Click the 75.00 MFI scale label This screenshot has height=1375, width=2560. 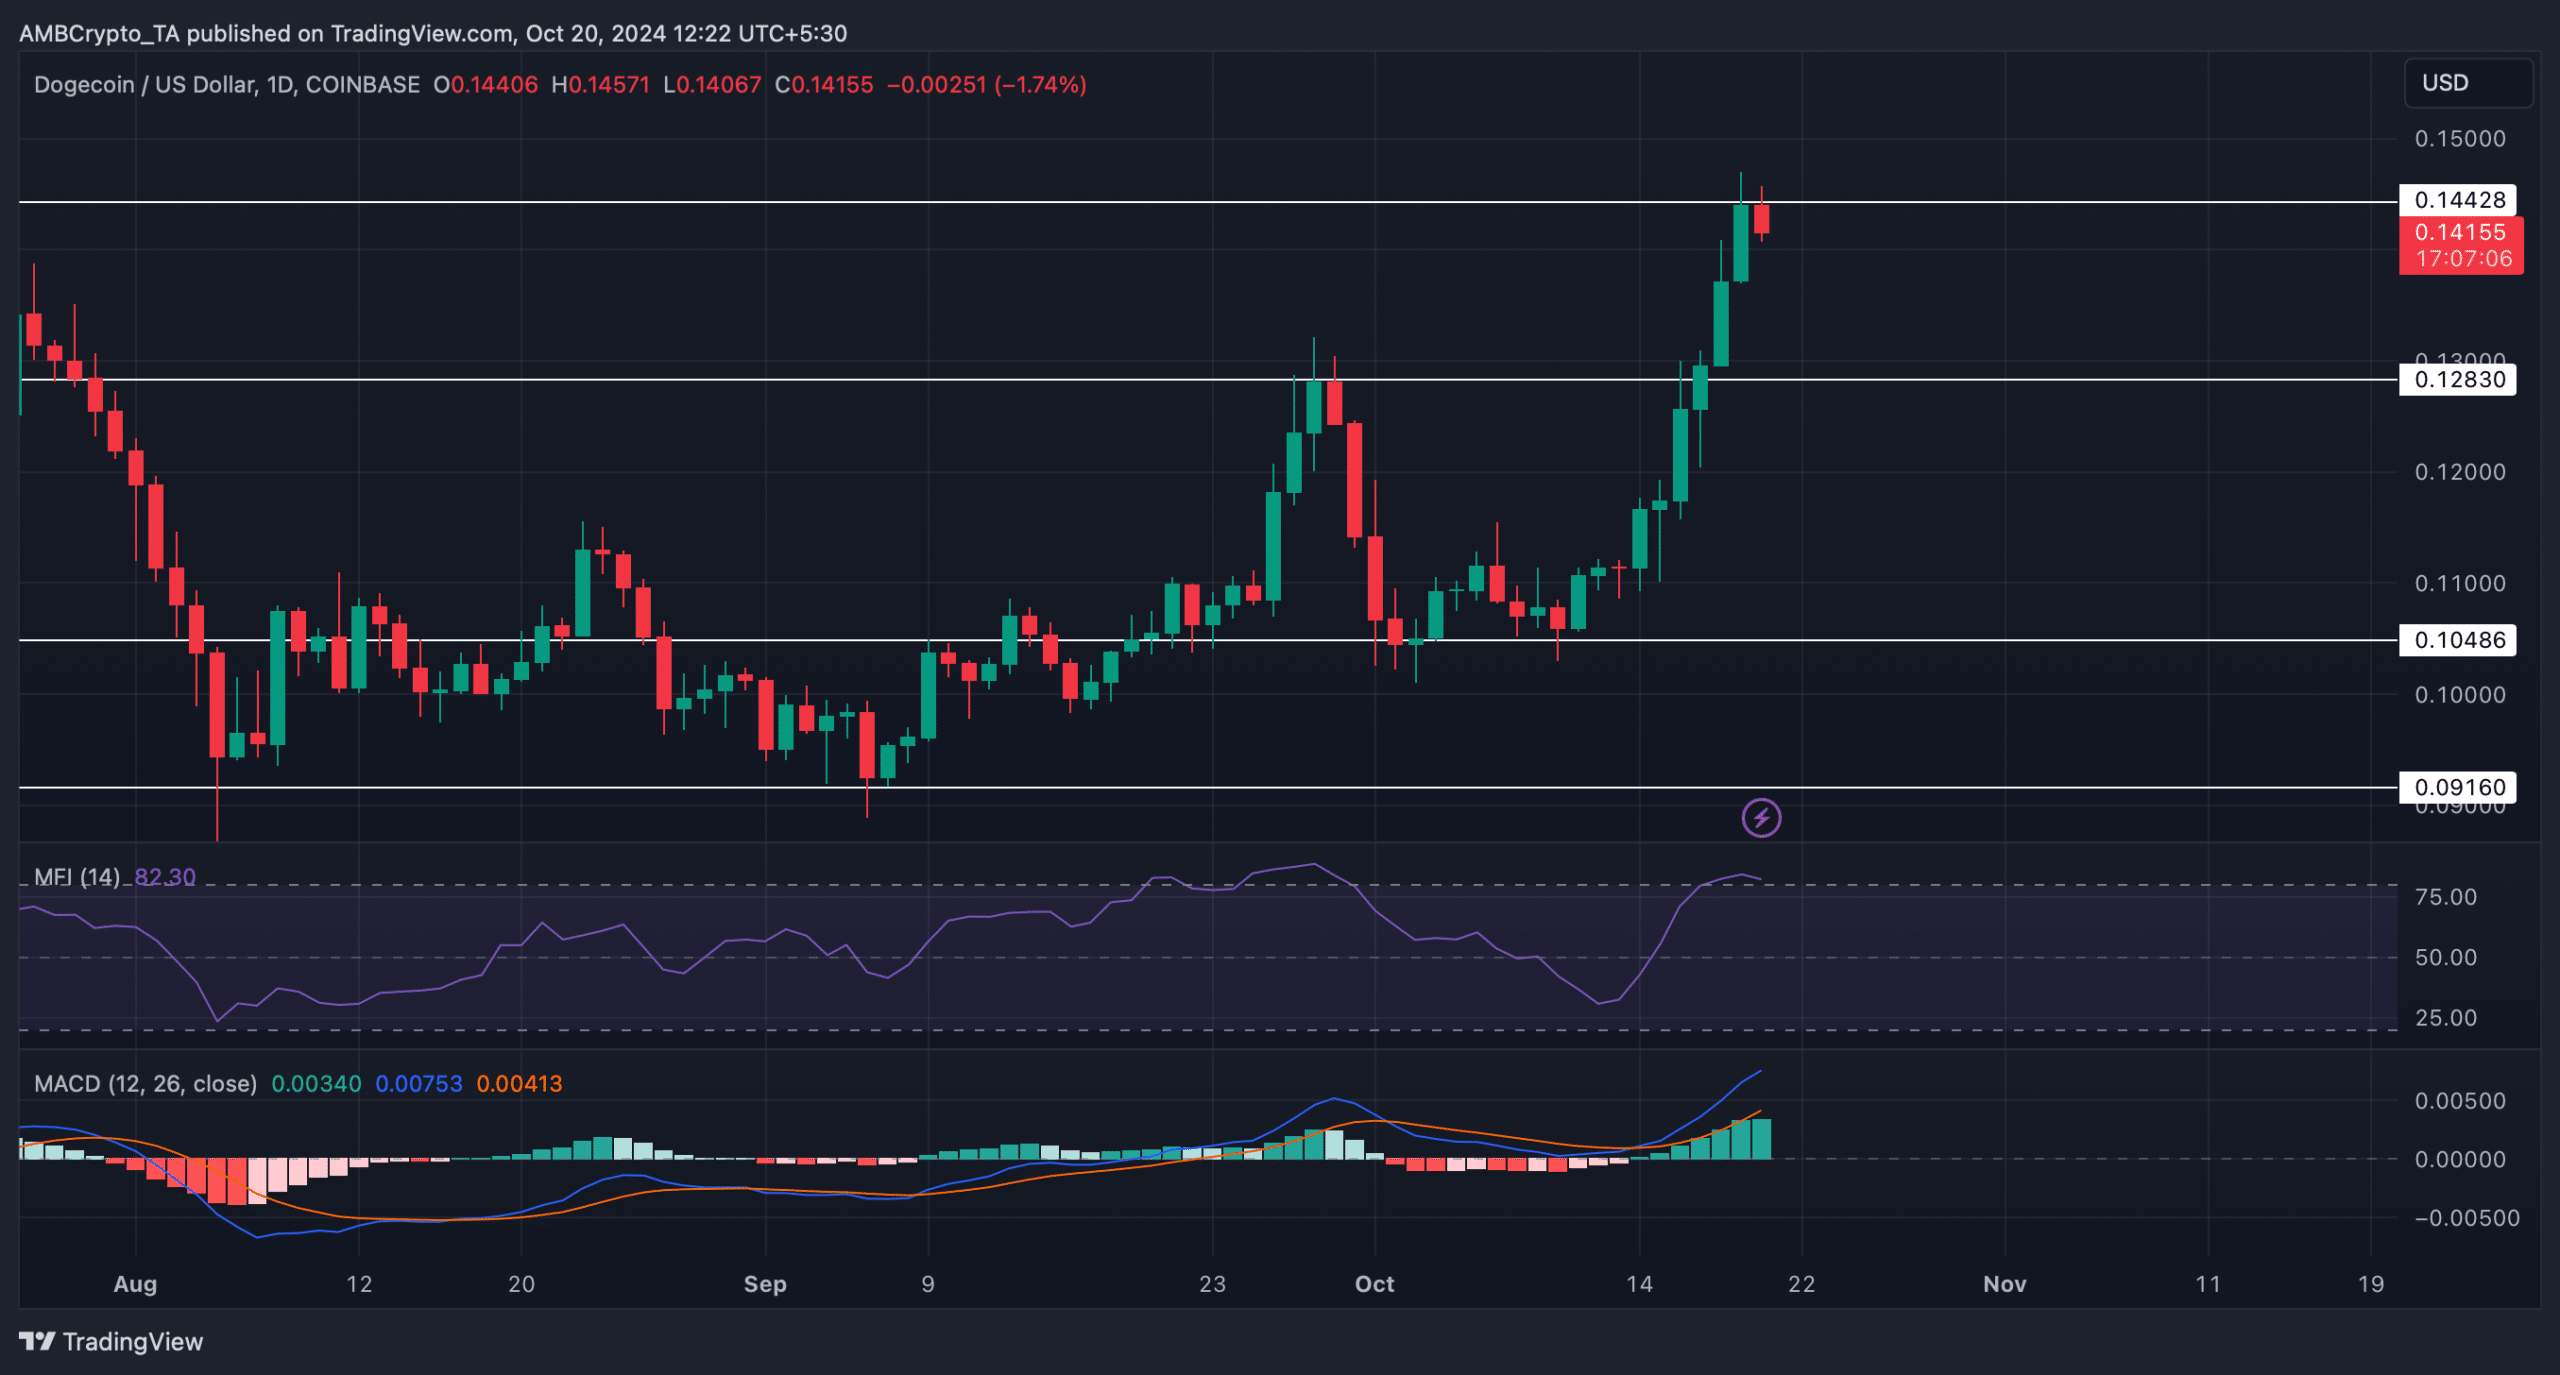coord(2445,897)
